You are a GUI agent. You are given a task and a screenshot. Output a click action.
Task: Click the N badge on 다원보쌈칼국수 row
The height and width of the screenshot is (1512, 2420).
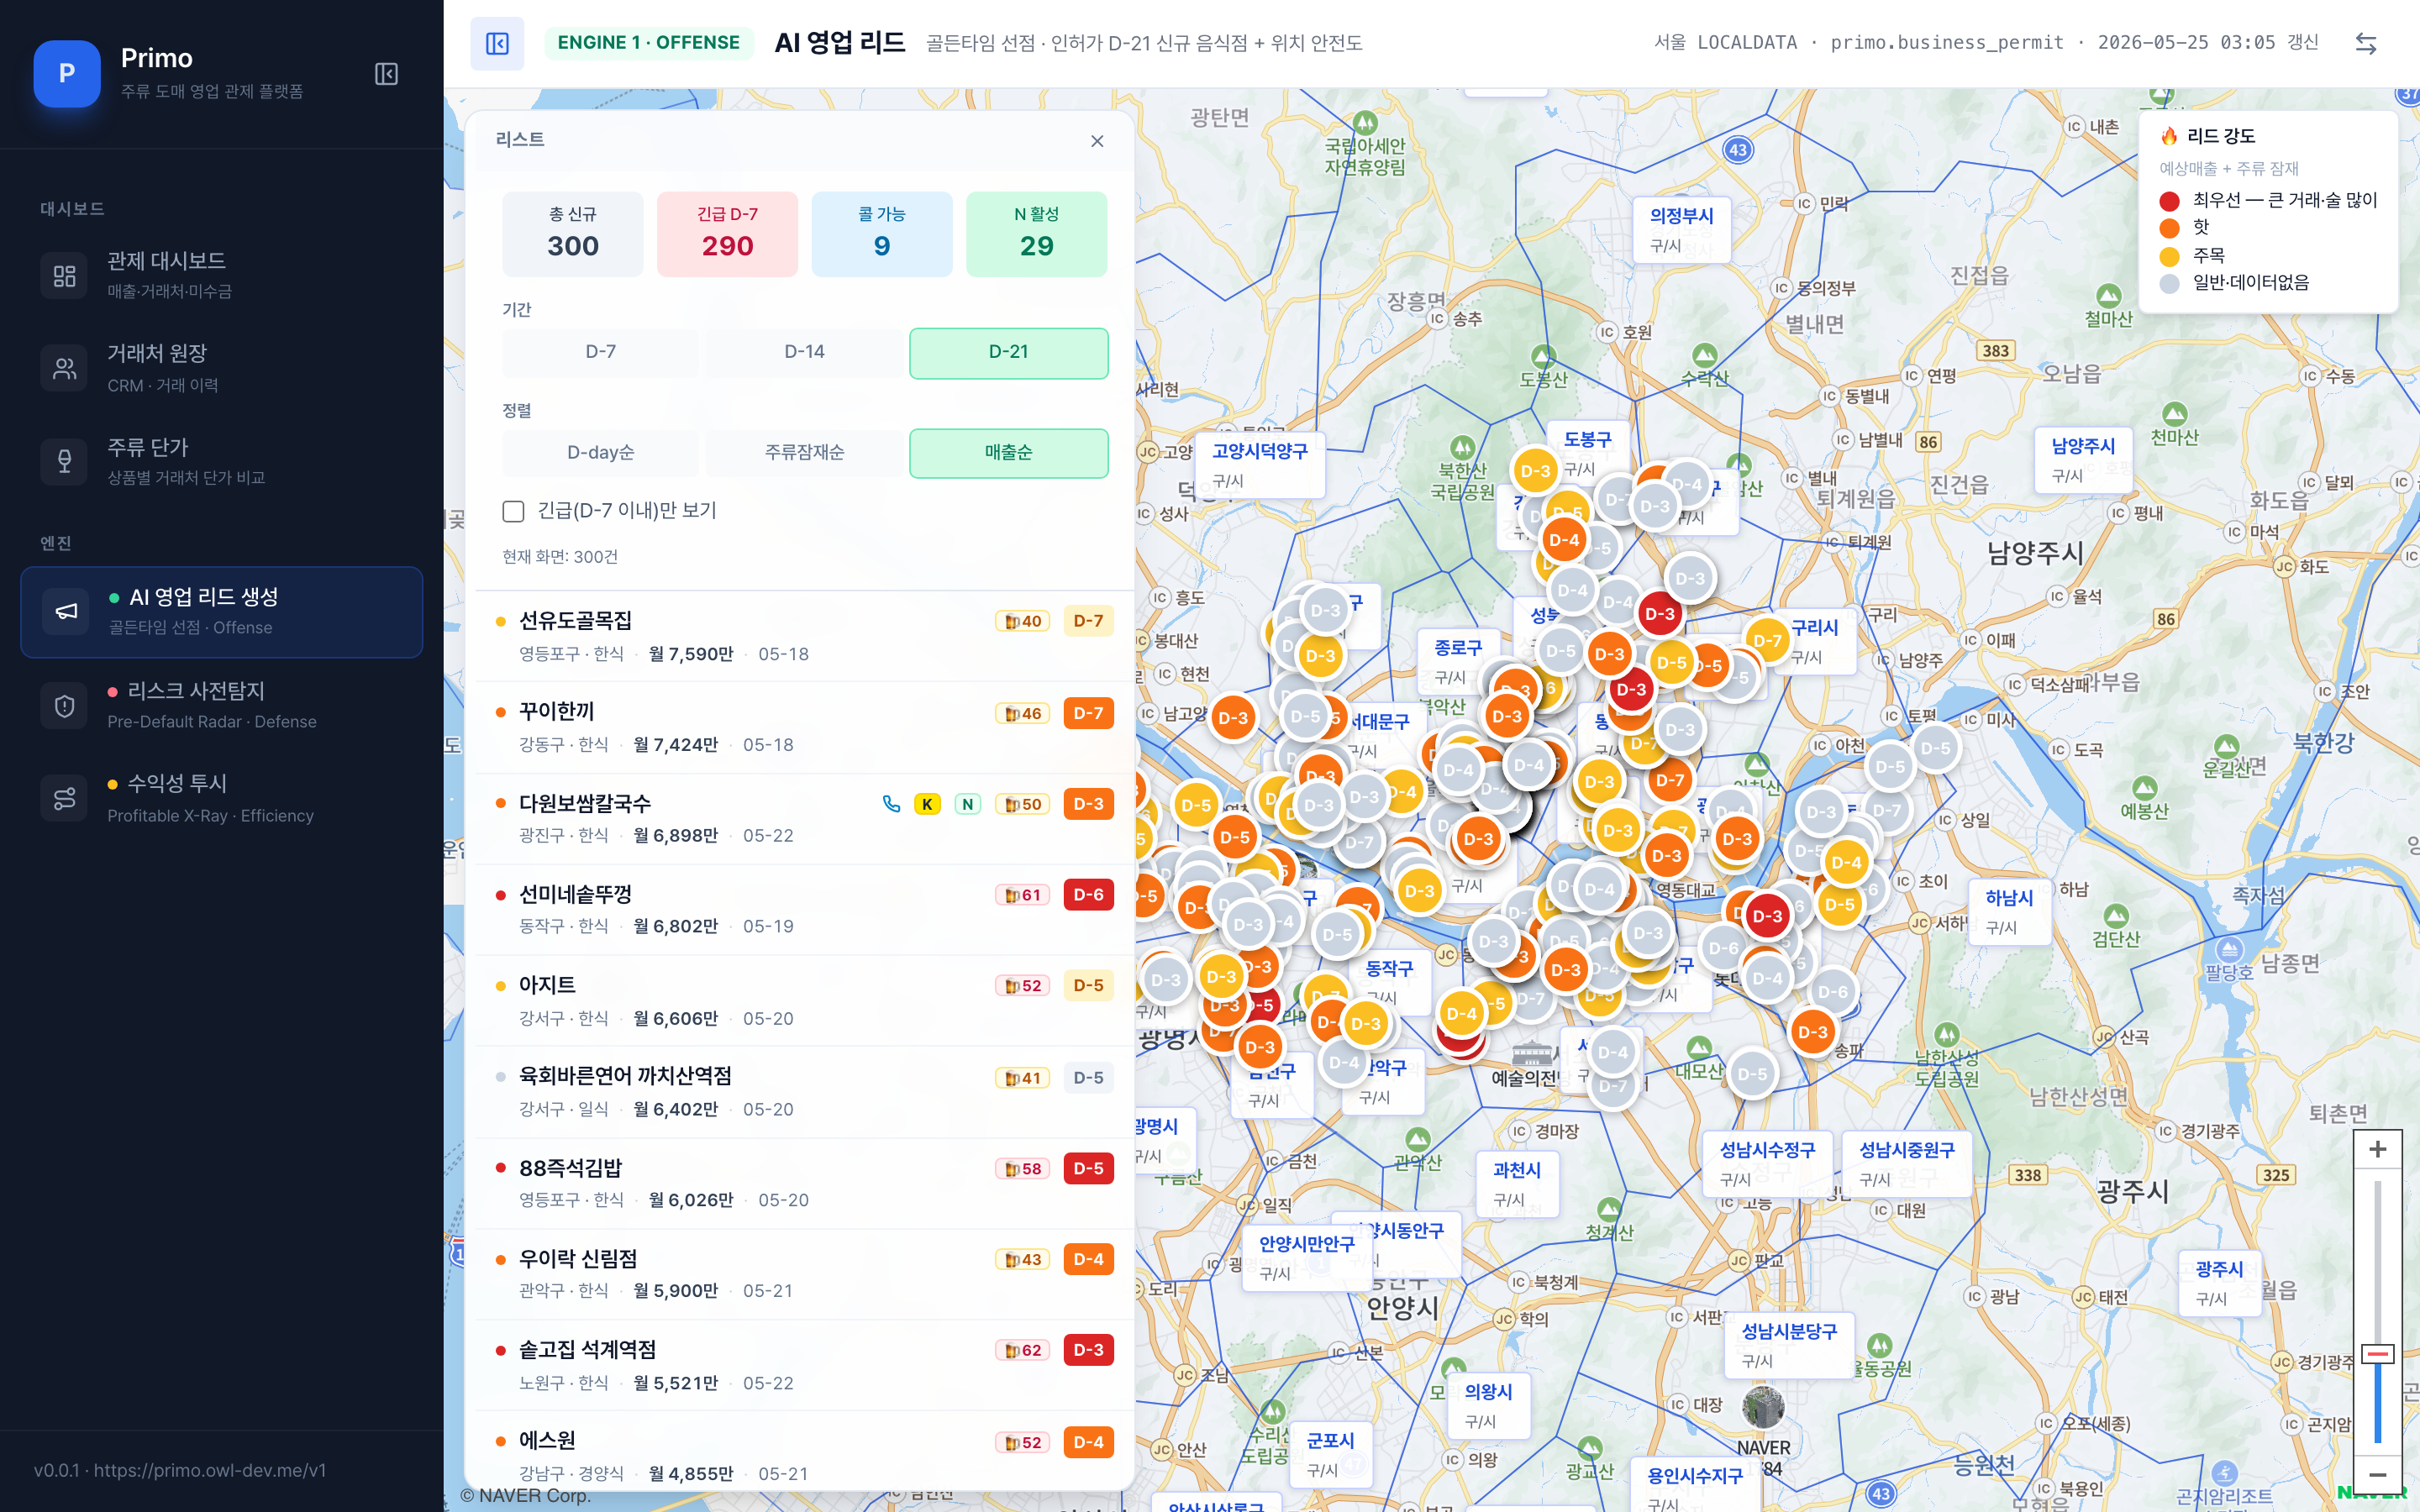click(x=967, y=804)
